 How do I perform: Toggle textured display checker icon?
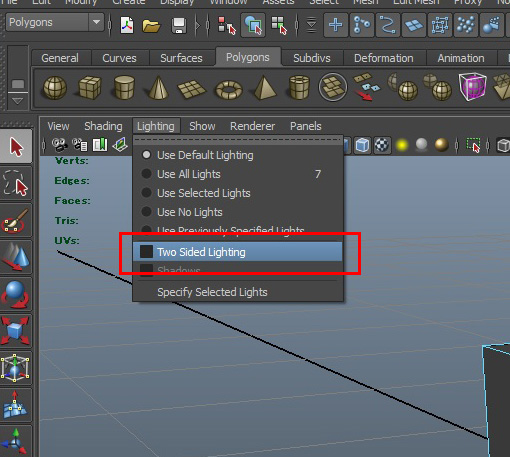pyautogui.click(x=382, y=145)
